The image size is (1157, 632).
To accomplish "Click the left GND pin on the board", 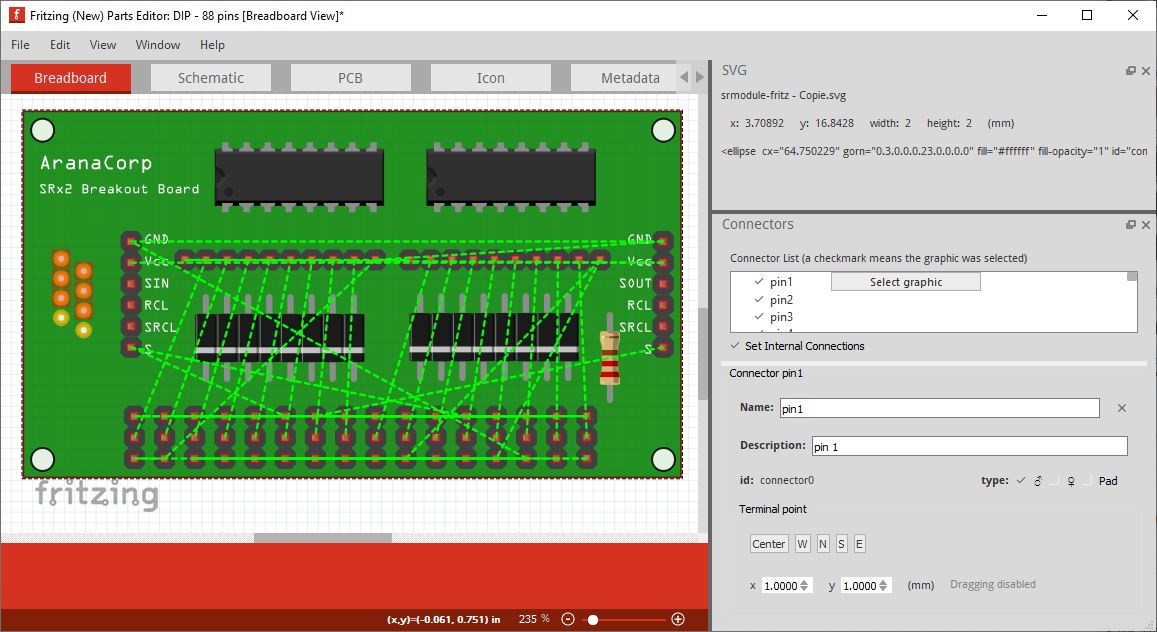I will [x=131, y=240].
